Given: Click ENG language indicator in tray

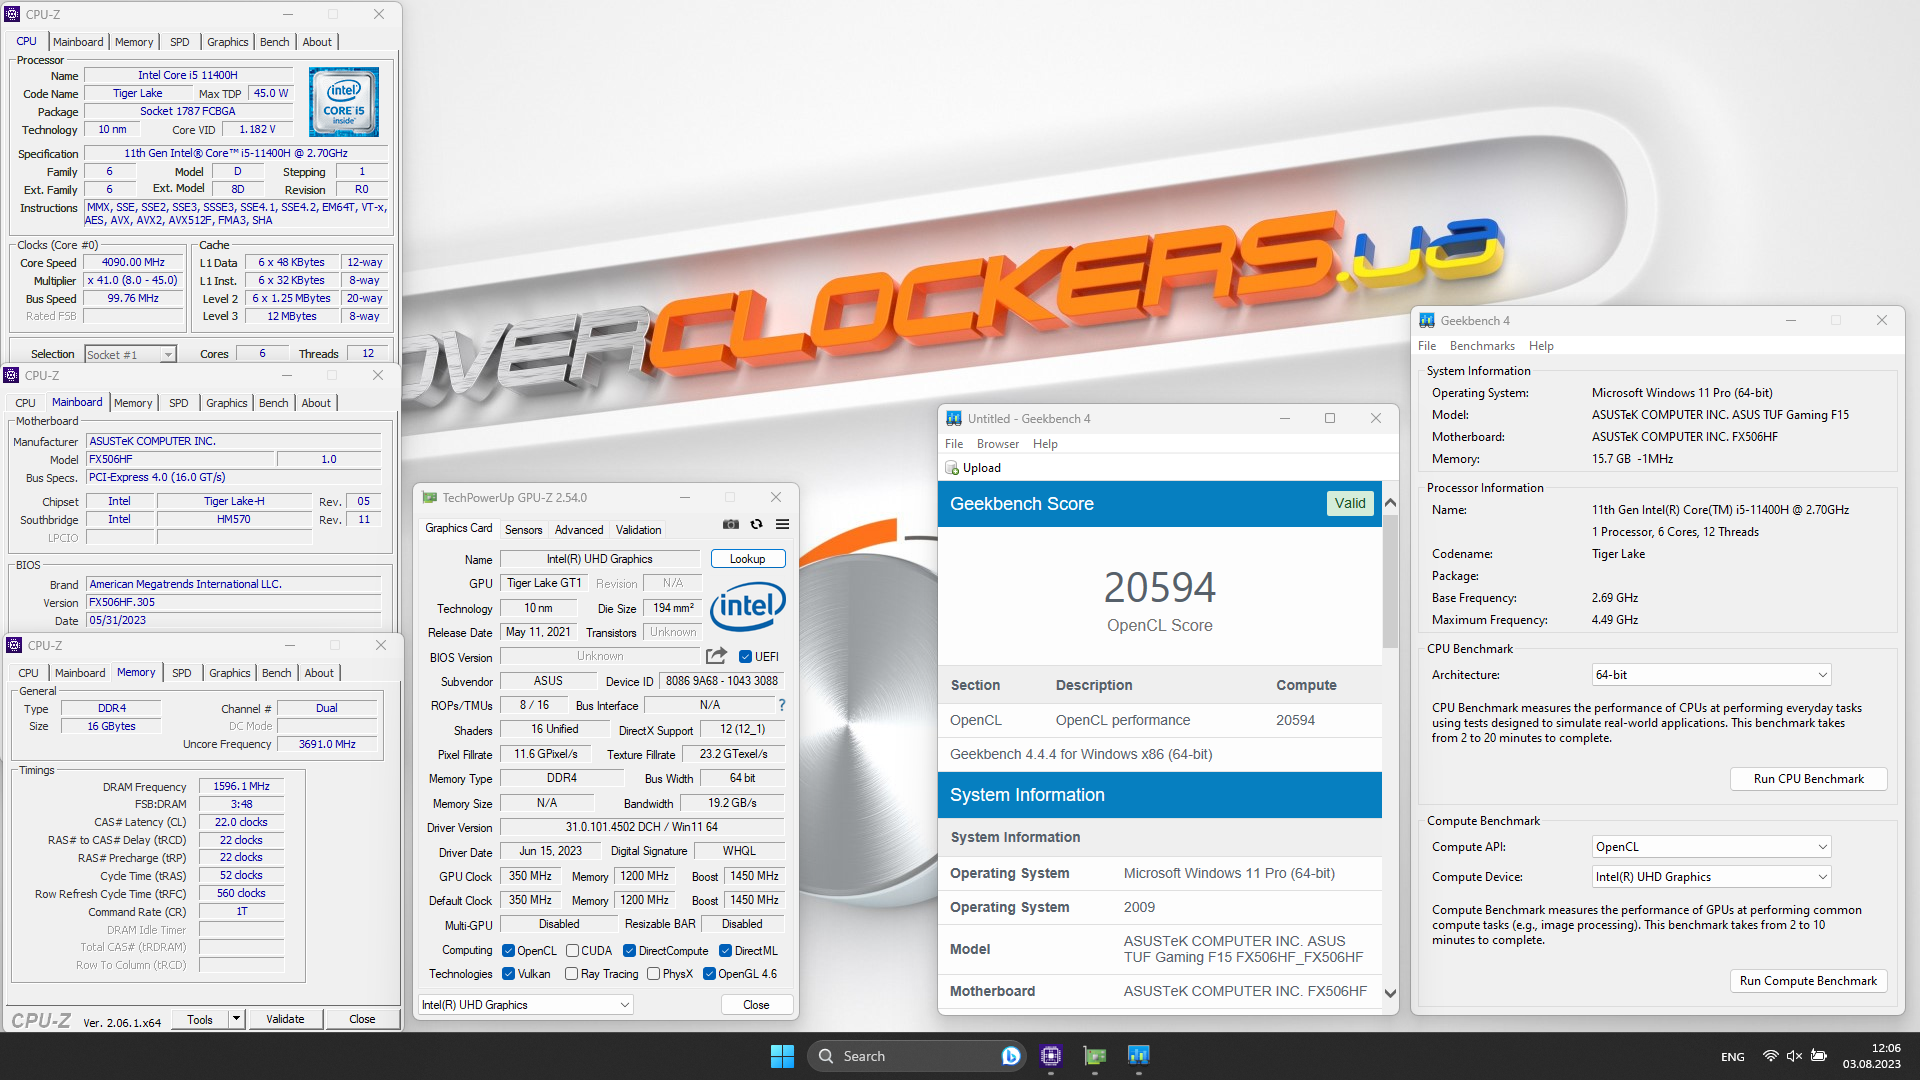Looking at the screenshot, I should 1733,1057.
